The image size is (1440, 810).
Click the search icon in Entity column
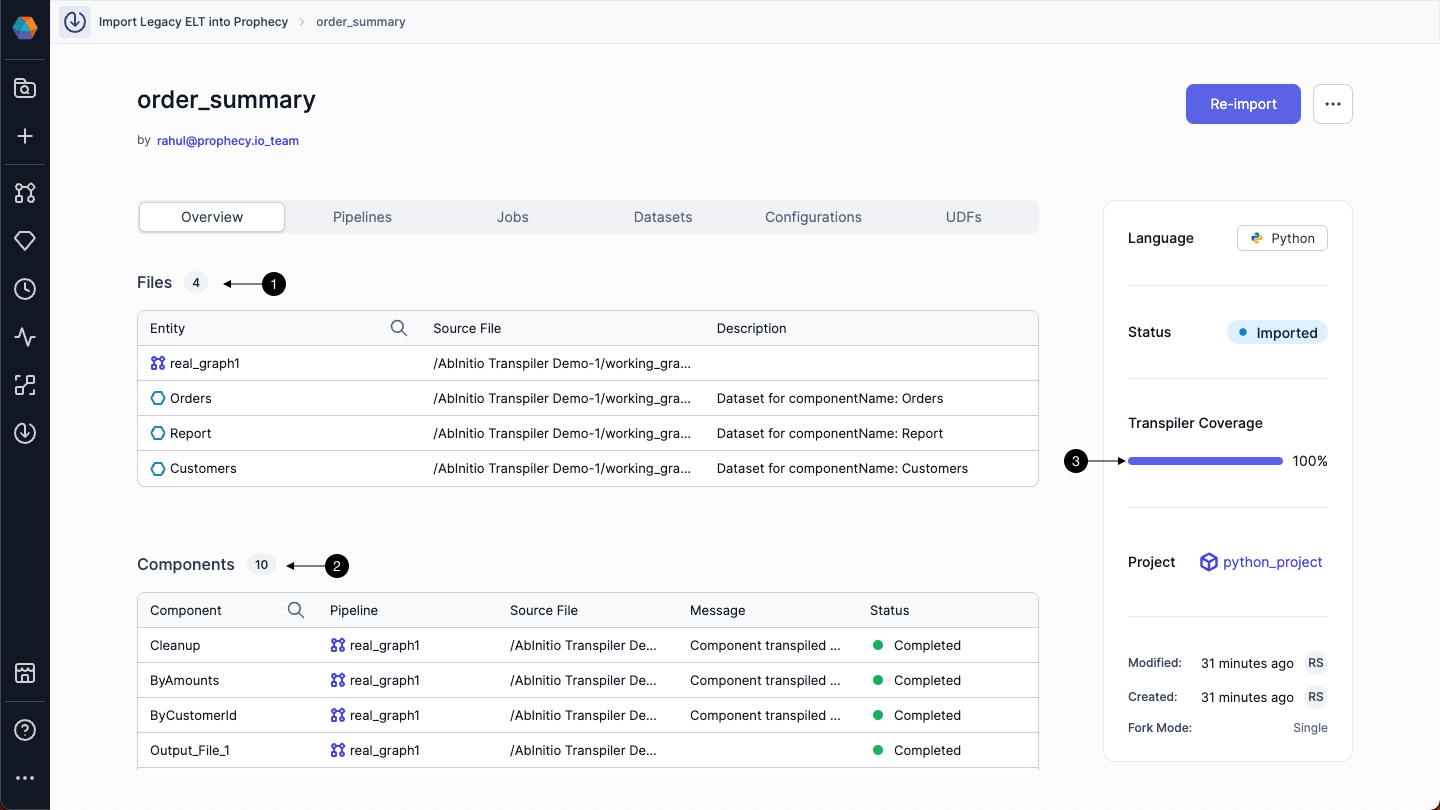click(x=399, y=327)
